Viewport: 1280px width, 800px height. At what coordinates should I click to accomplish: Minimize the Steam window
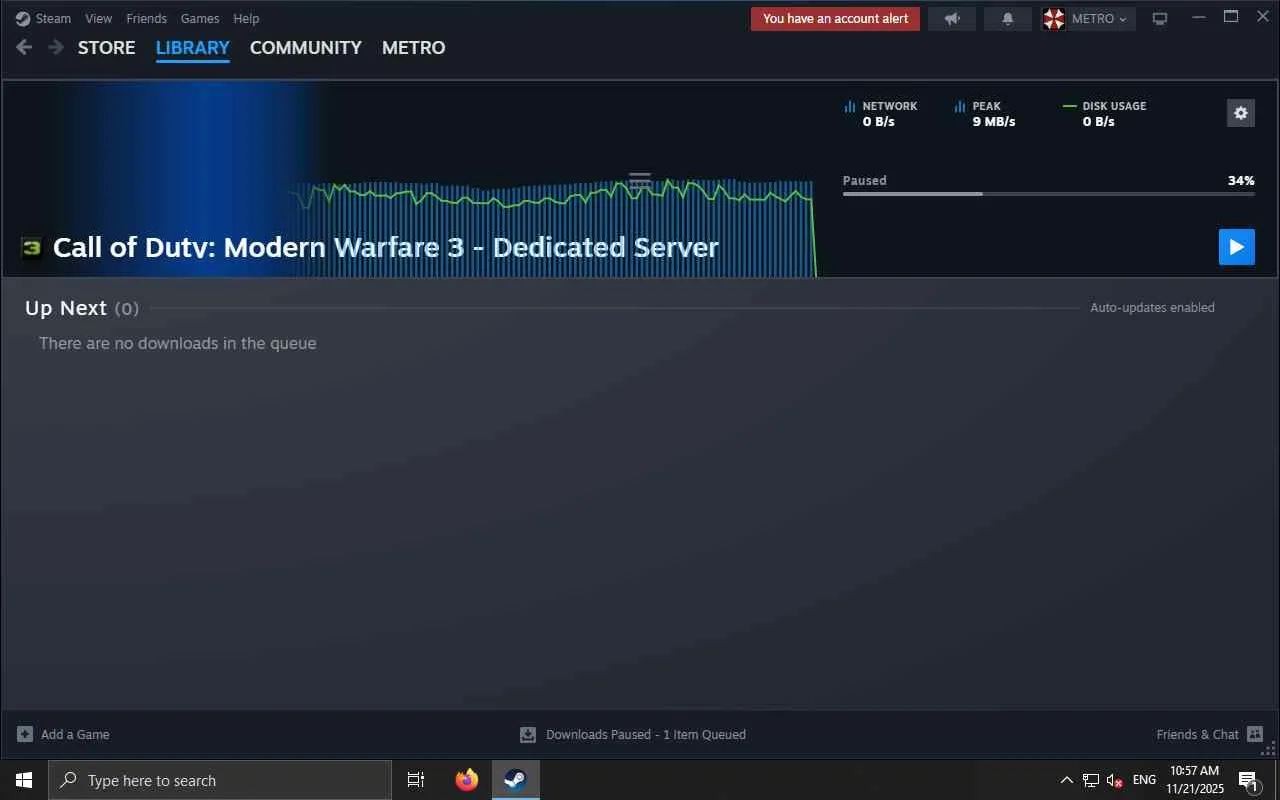pyautogui.click(x=1199, y=17)
